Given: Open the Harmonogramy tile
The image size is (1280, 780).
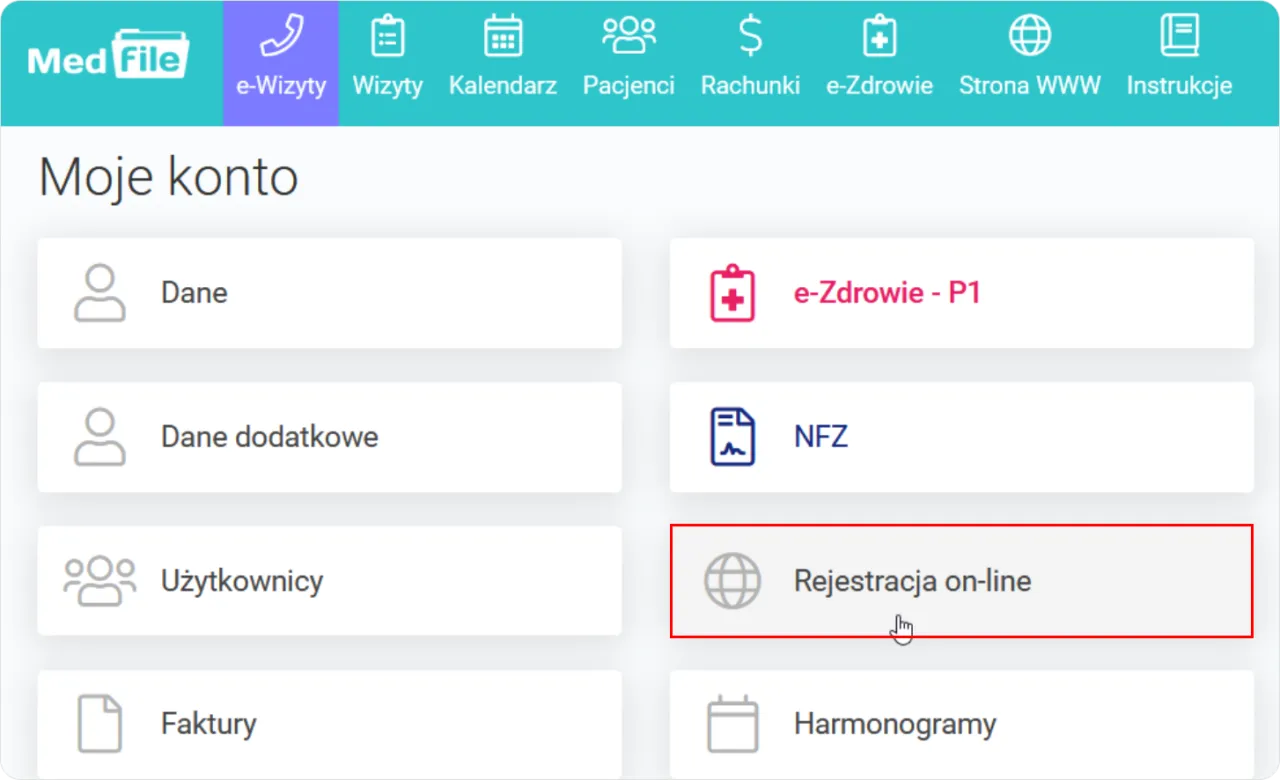Looking at the screenshot, I should pyautogui.click(x=960, y=724).
